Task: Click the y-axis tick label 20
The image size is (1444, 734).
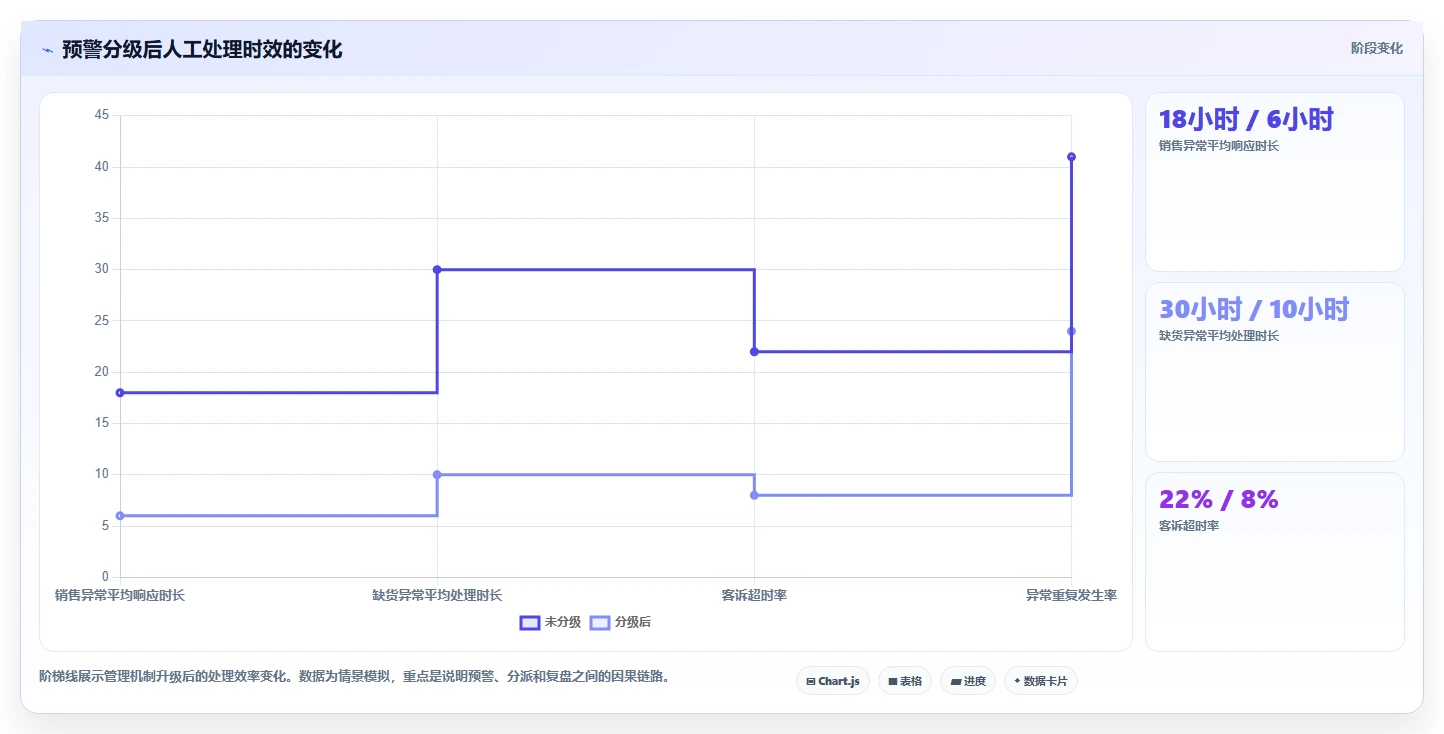Action: pyautogui.click(x=101, y=372)
